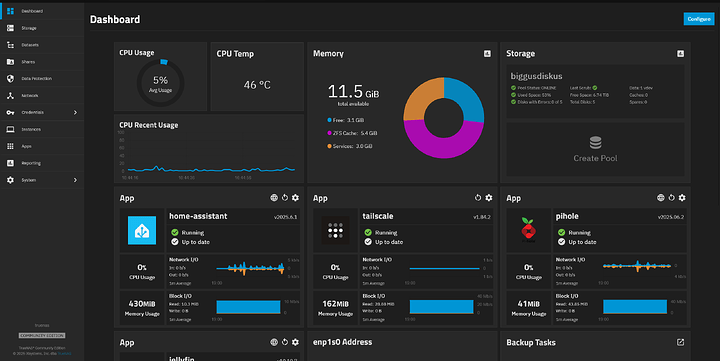
Task: Click the home-assistant app logo thumbnail
Action: 142,231
